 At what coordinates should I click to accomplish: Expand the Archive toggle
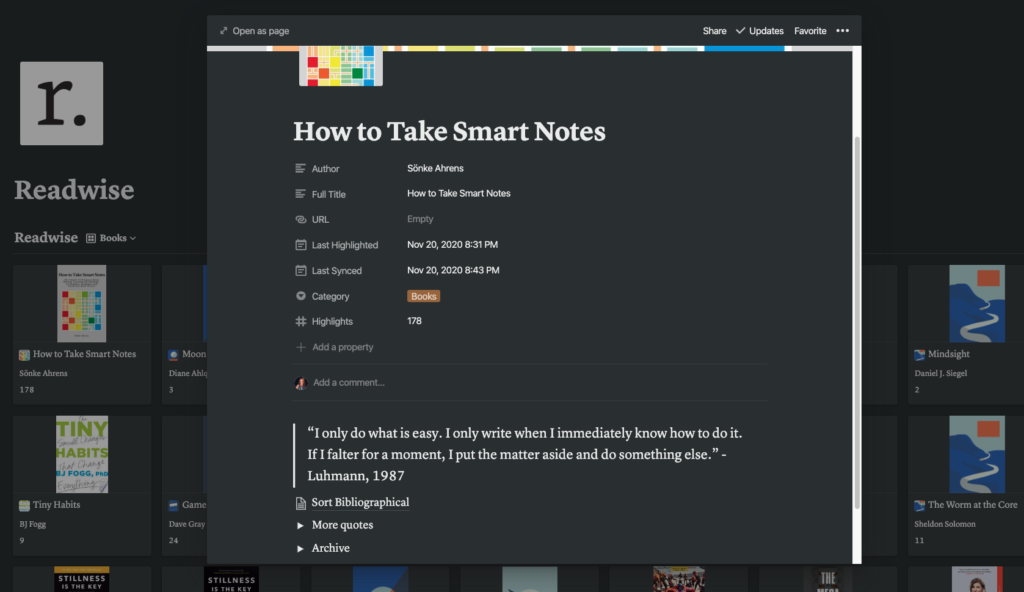(300, 549)
